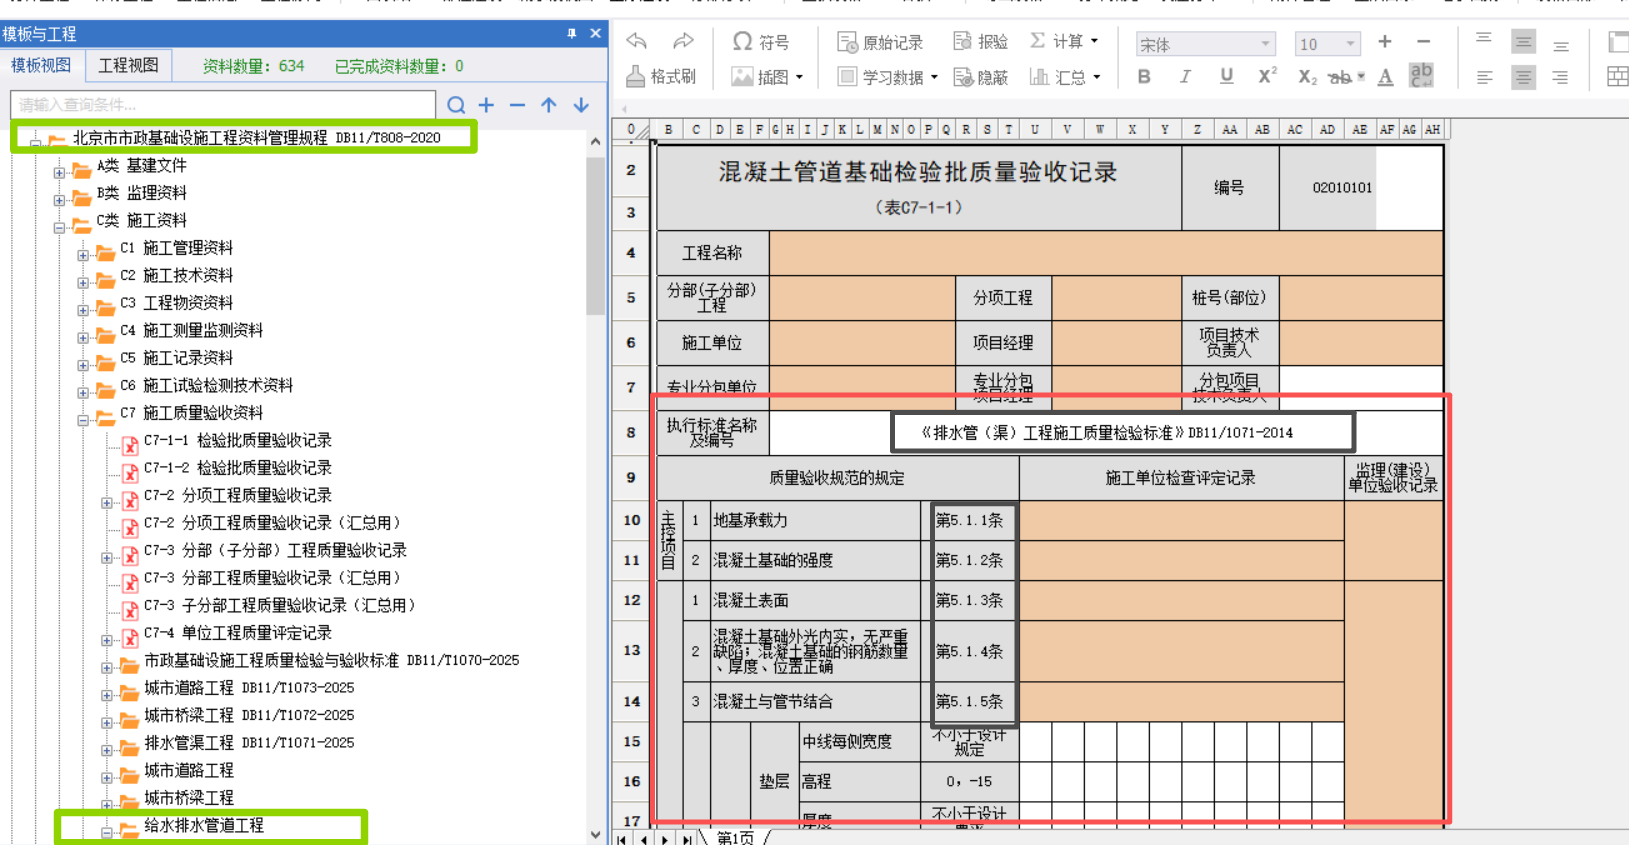The image size is (1629, 845).
Task: Click the move-down arrow above the tree
Action: point(581,105)
